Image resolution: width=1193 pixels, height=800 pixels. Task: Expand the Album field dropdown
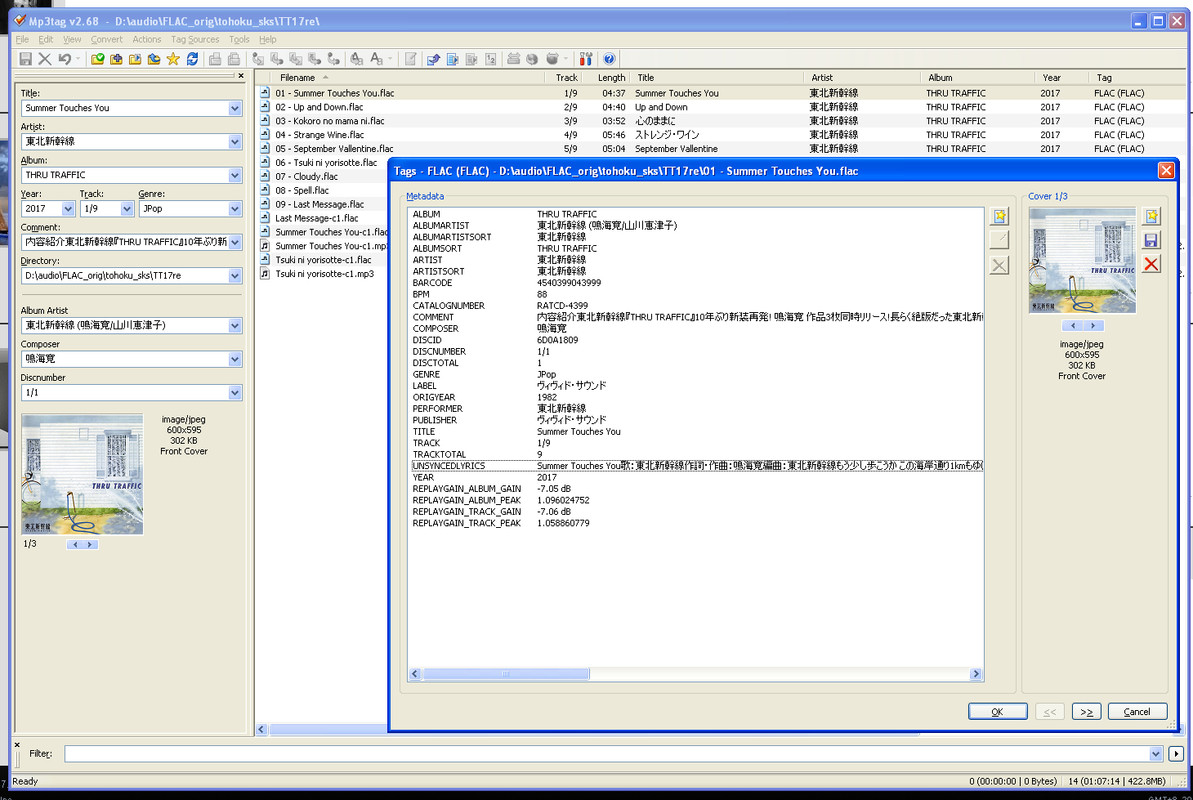coord(234,175)
